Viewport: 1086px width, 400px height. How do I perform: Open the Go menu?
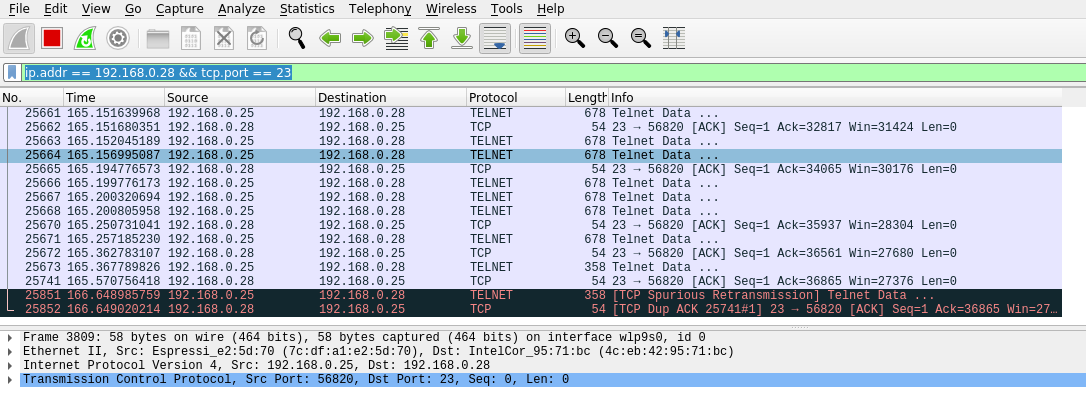(x=133, y=9)
